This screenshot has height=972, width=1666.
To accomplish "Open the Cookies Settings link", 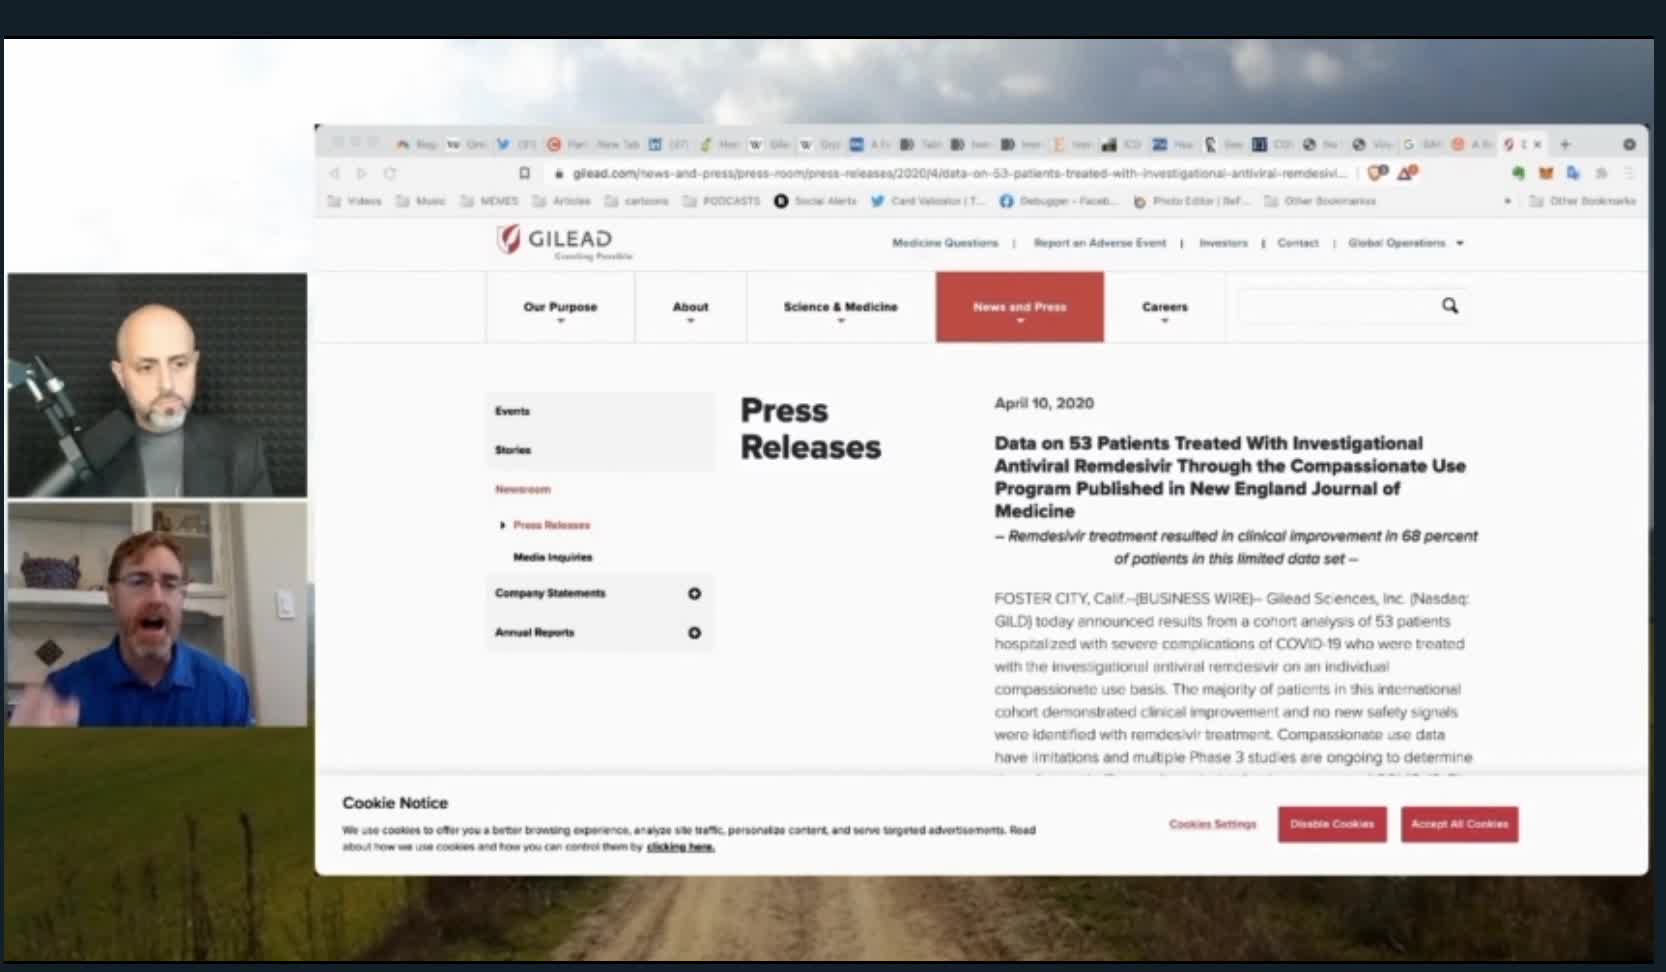I will [1212, 824].
